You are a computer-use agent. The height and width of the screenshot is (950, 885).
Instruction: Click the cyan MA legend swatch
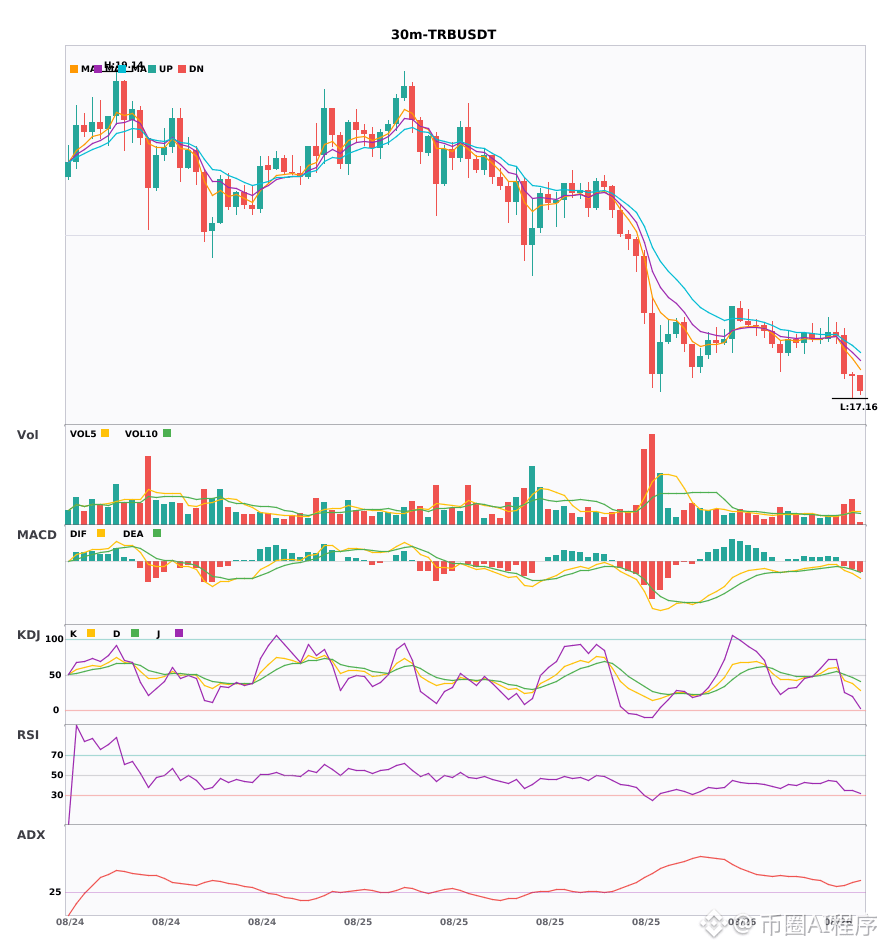pyautogui.click(x=122, y=69)
